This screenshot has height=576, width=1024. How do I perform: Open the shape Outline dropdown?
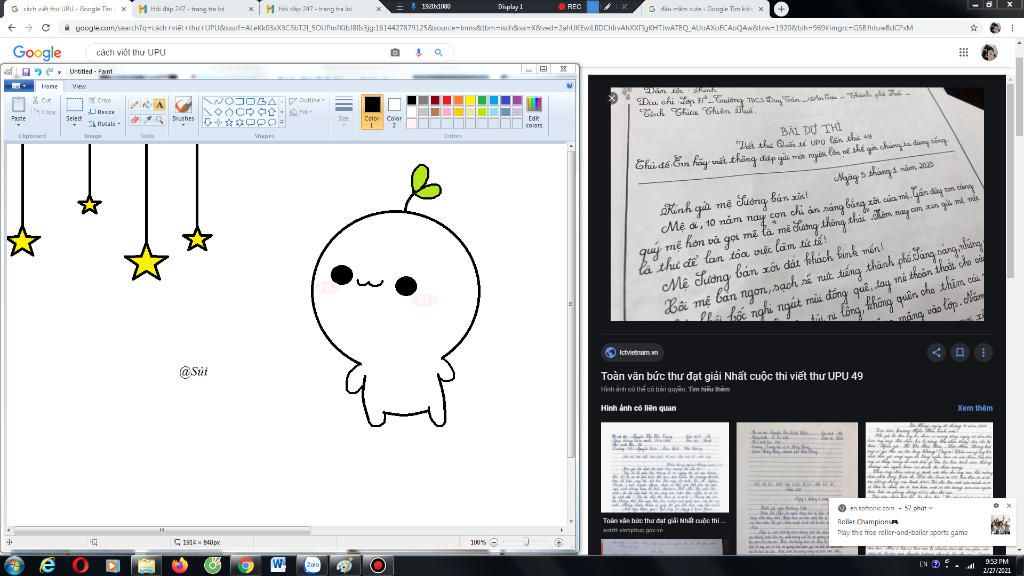tap(308, 101)
